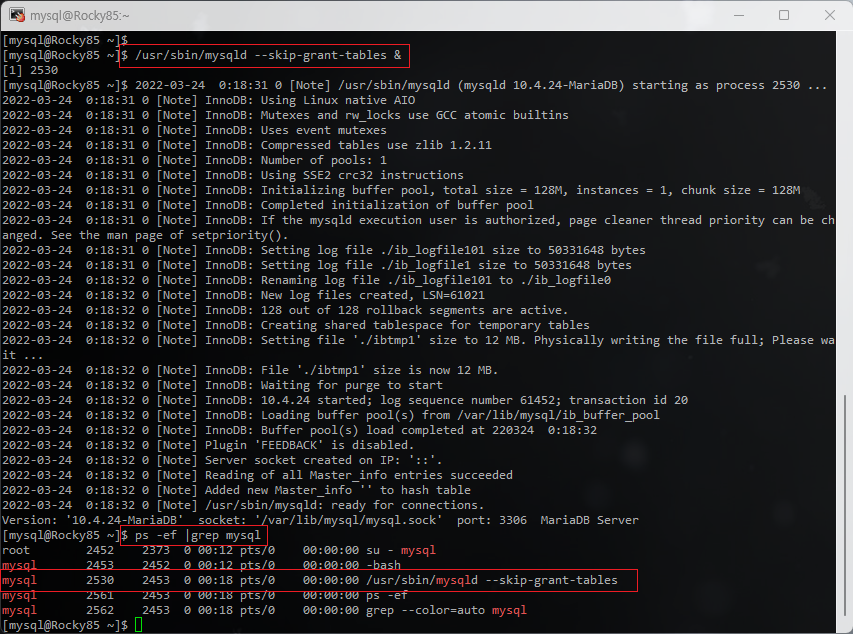Image resolution: width=853 pixels, height=634 pixels.
Task: Close the terminal window
Action: 830,15
